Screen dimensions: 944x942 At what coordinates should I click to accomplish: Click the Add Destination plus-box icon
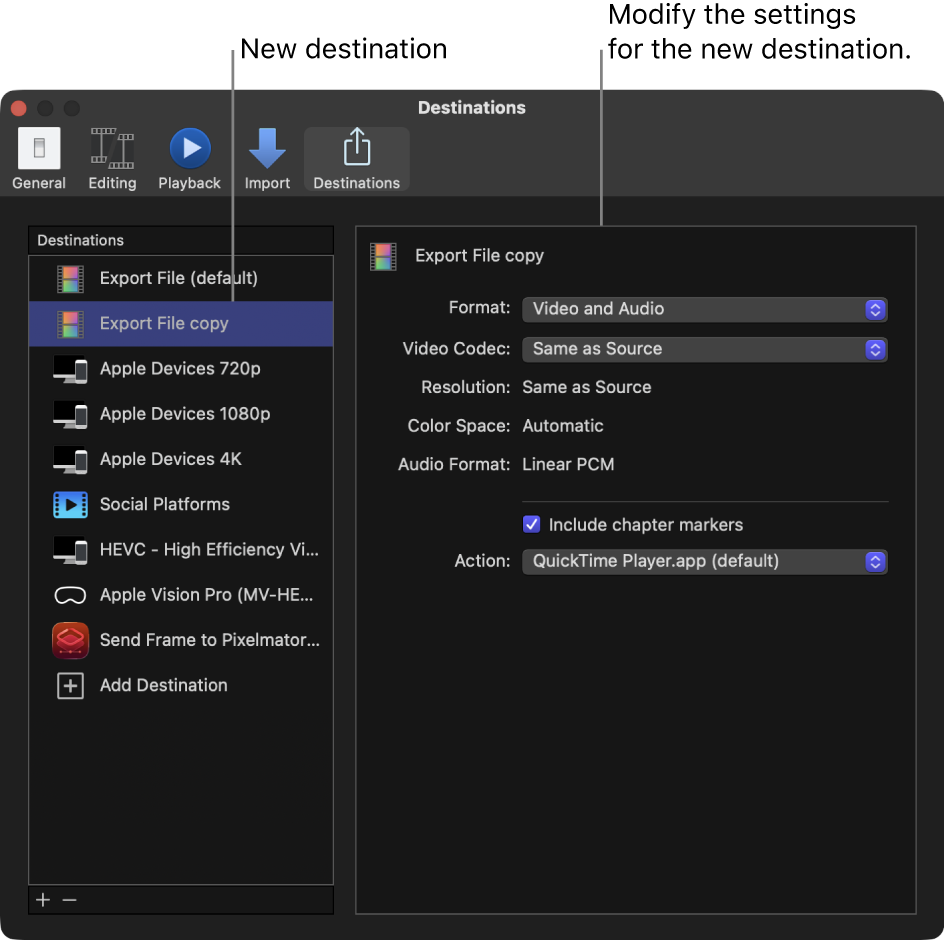tap(70, 686)
